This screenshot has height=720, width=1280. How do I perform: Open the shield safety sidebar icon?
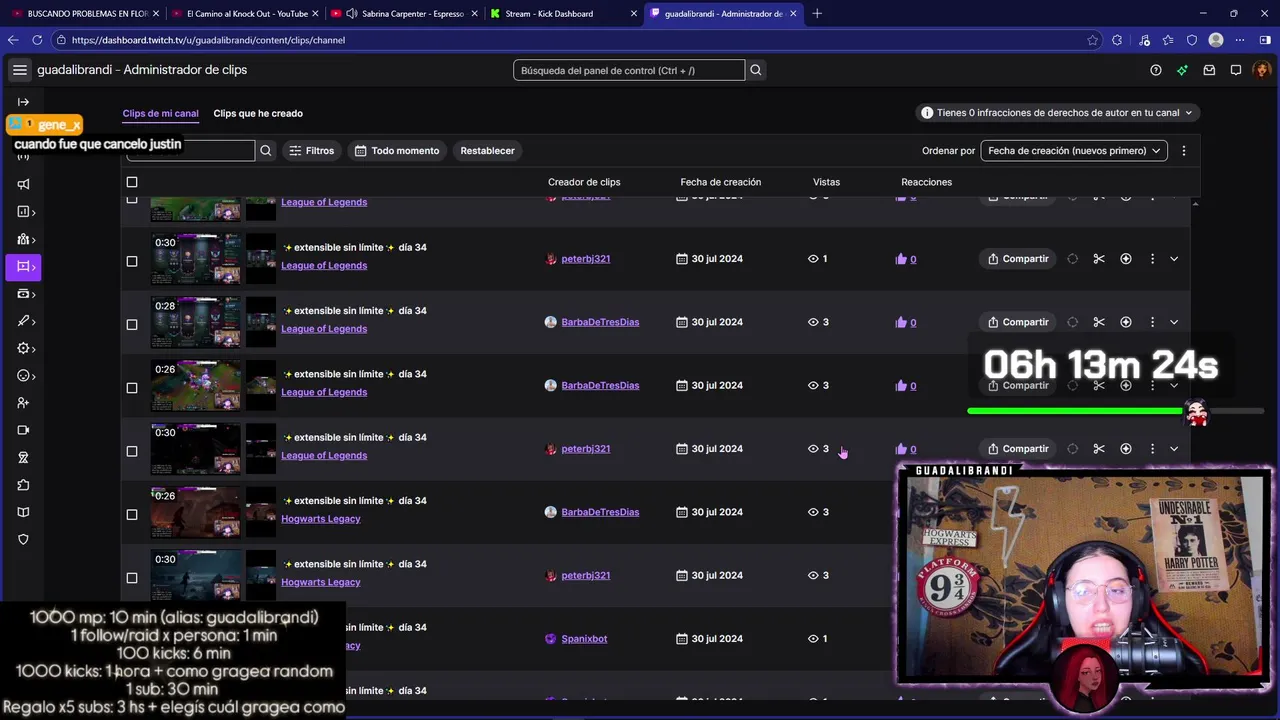[x=23, y=539]
